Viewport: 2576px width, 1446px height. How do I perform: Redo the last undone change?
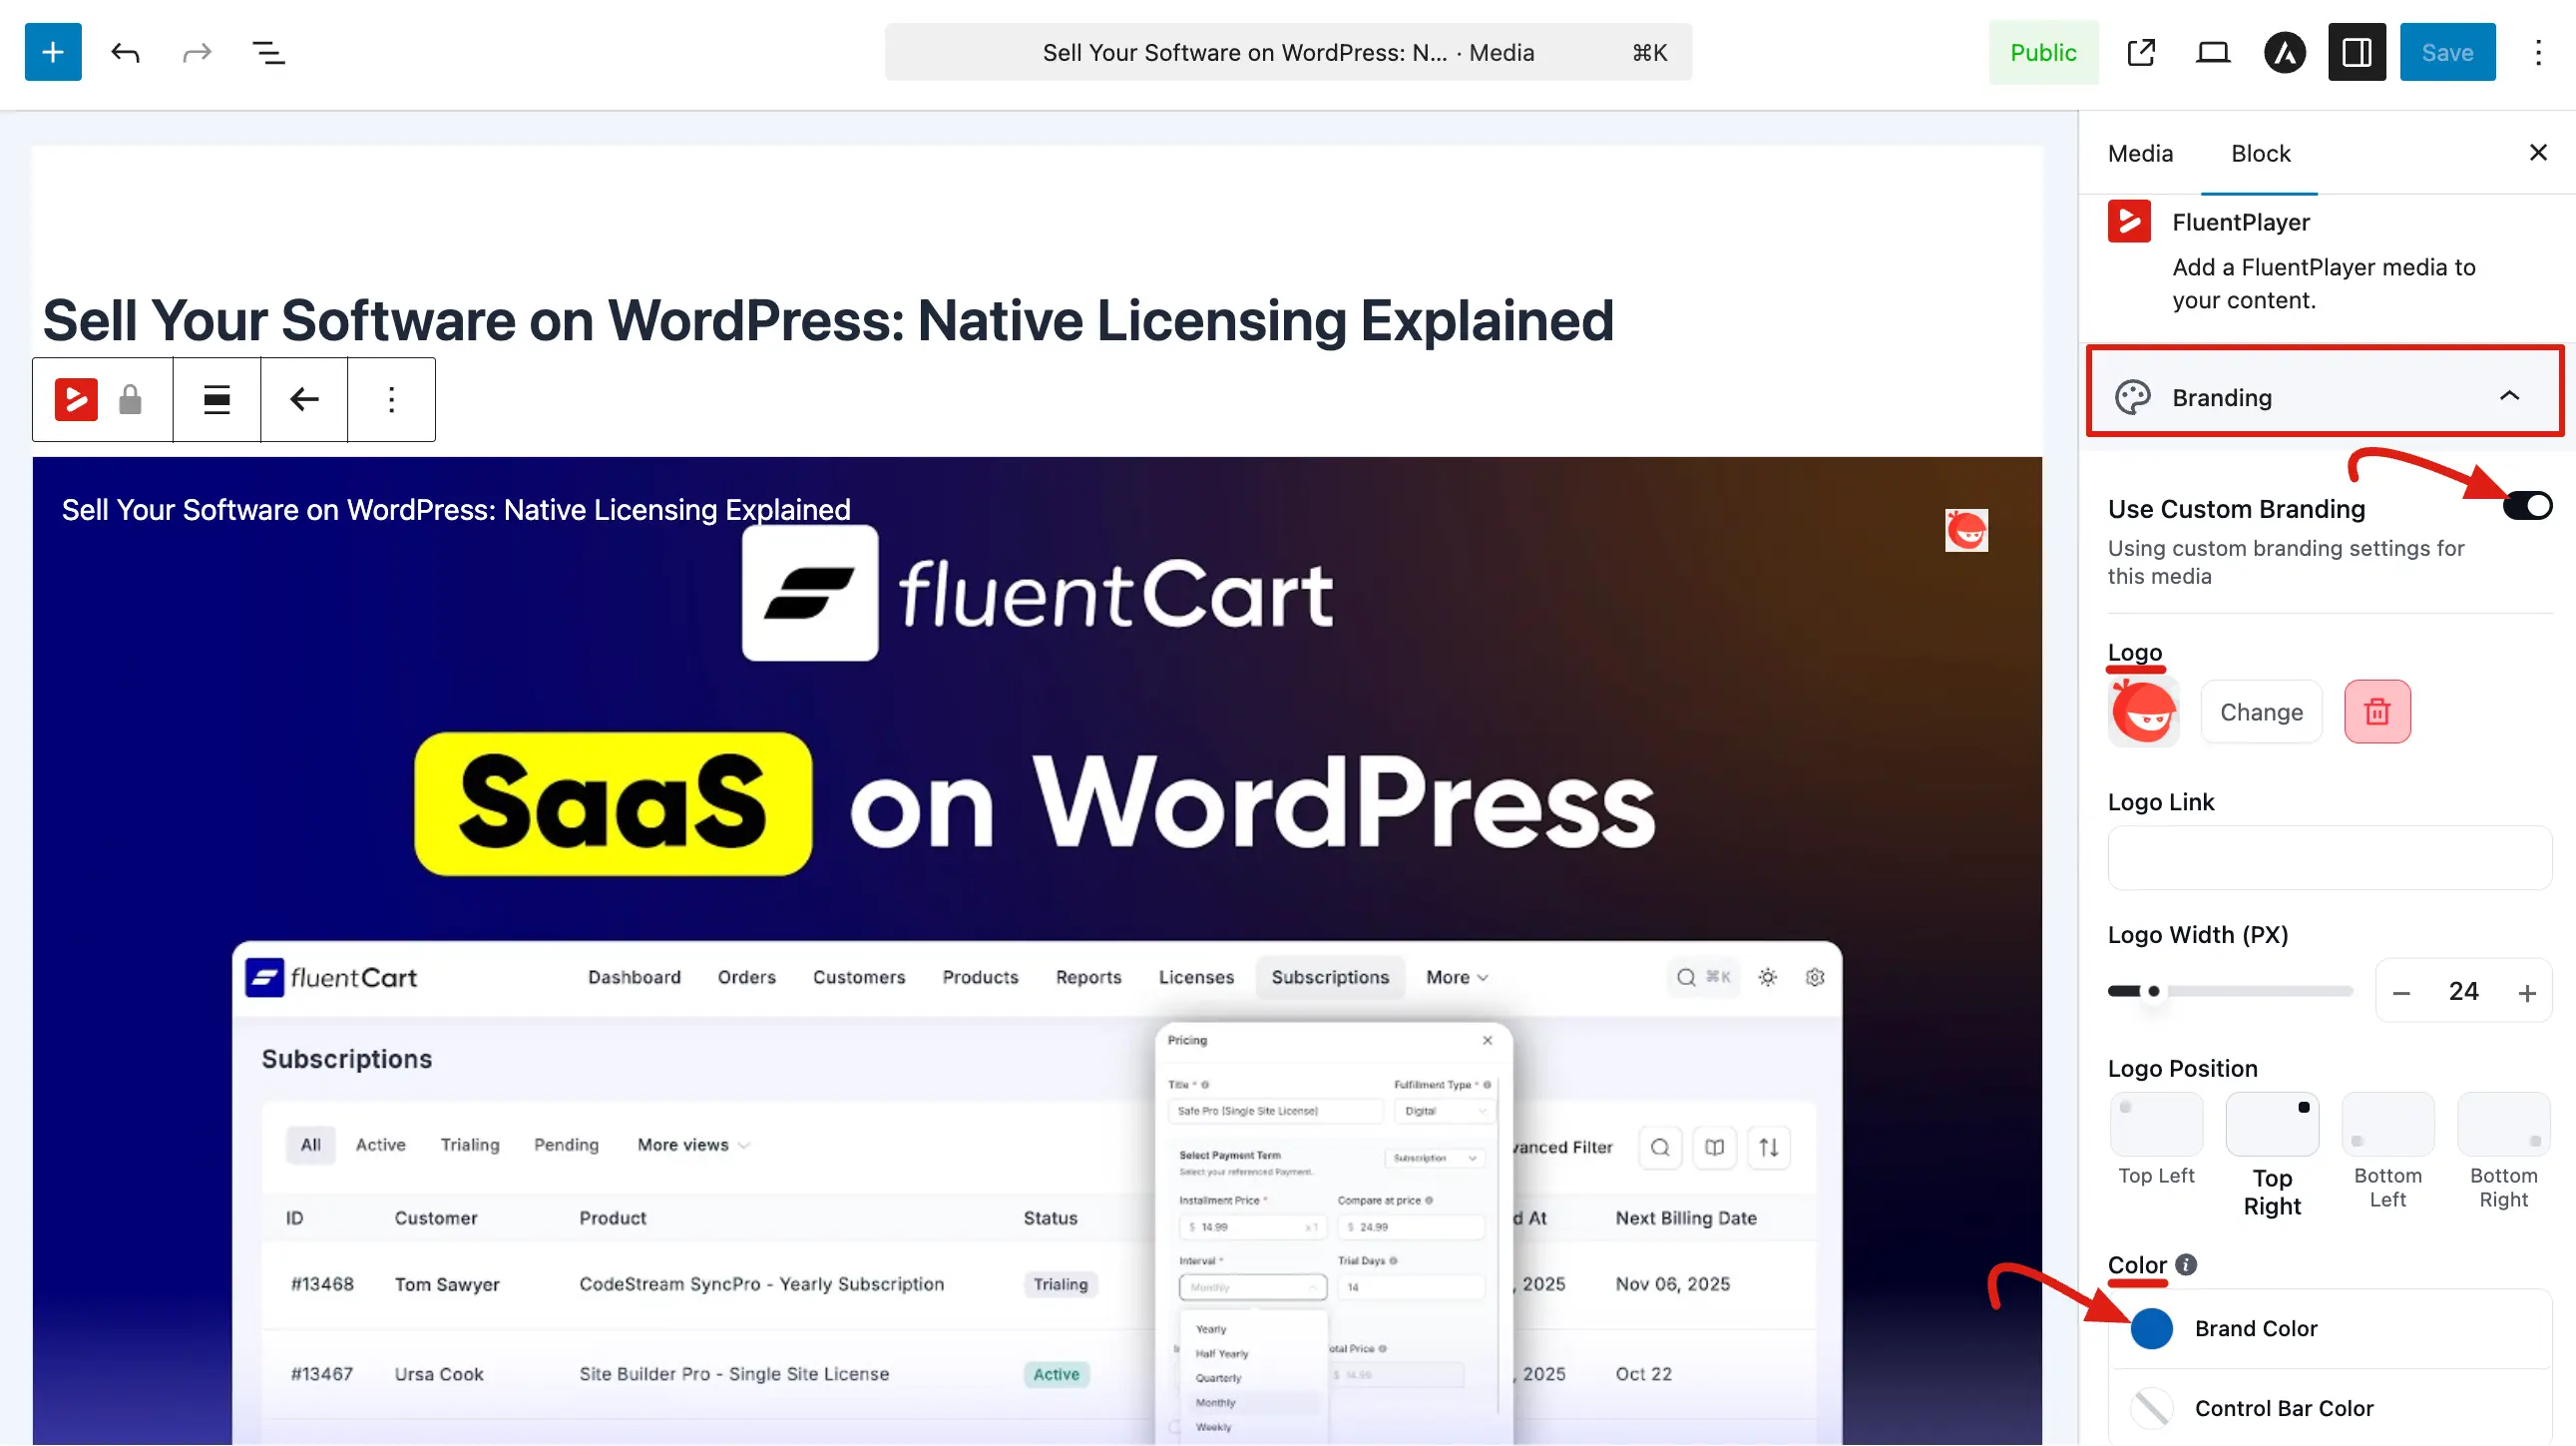(x=197, y=52)
